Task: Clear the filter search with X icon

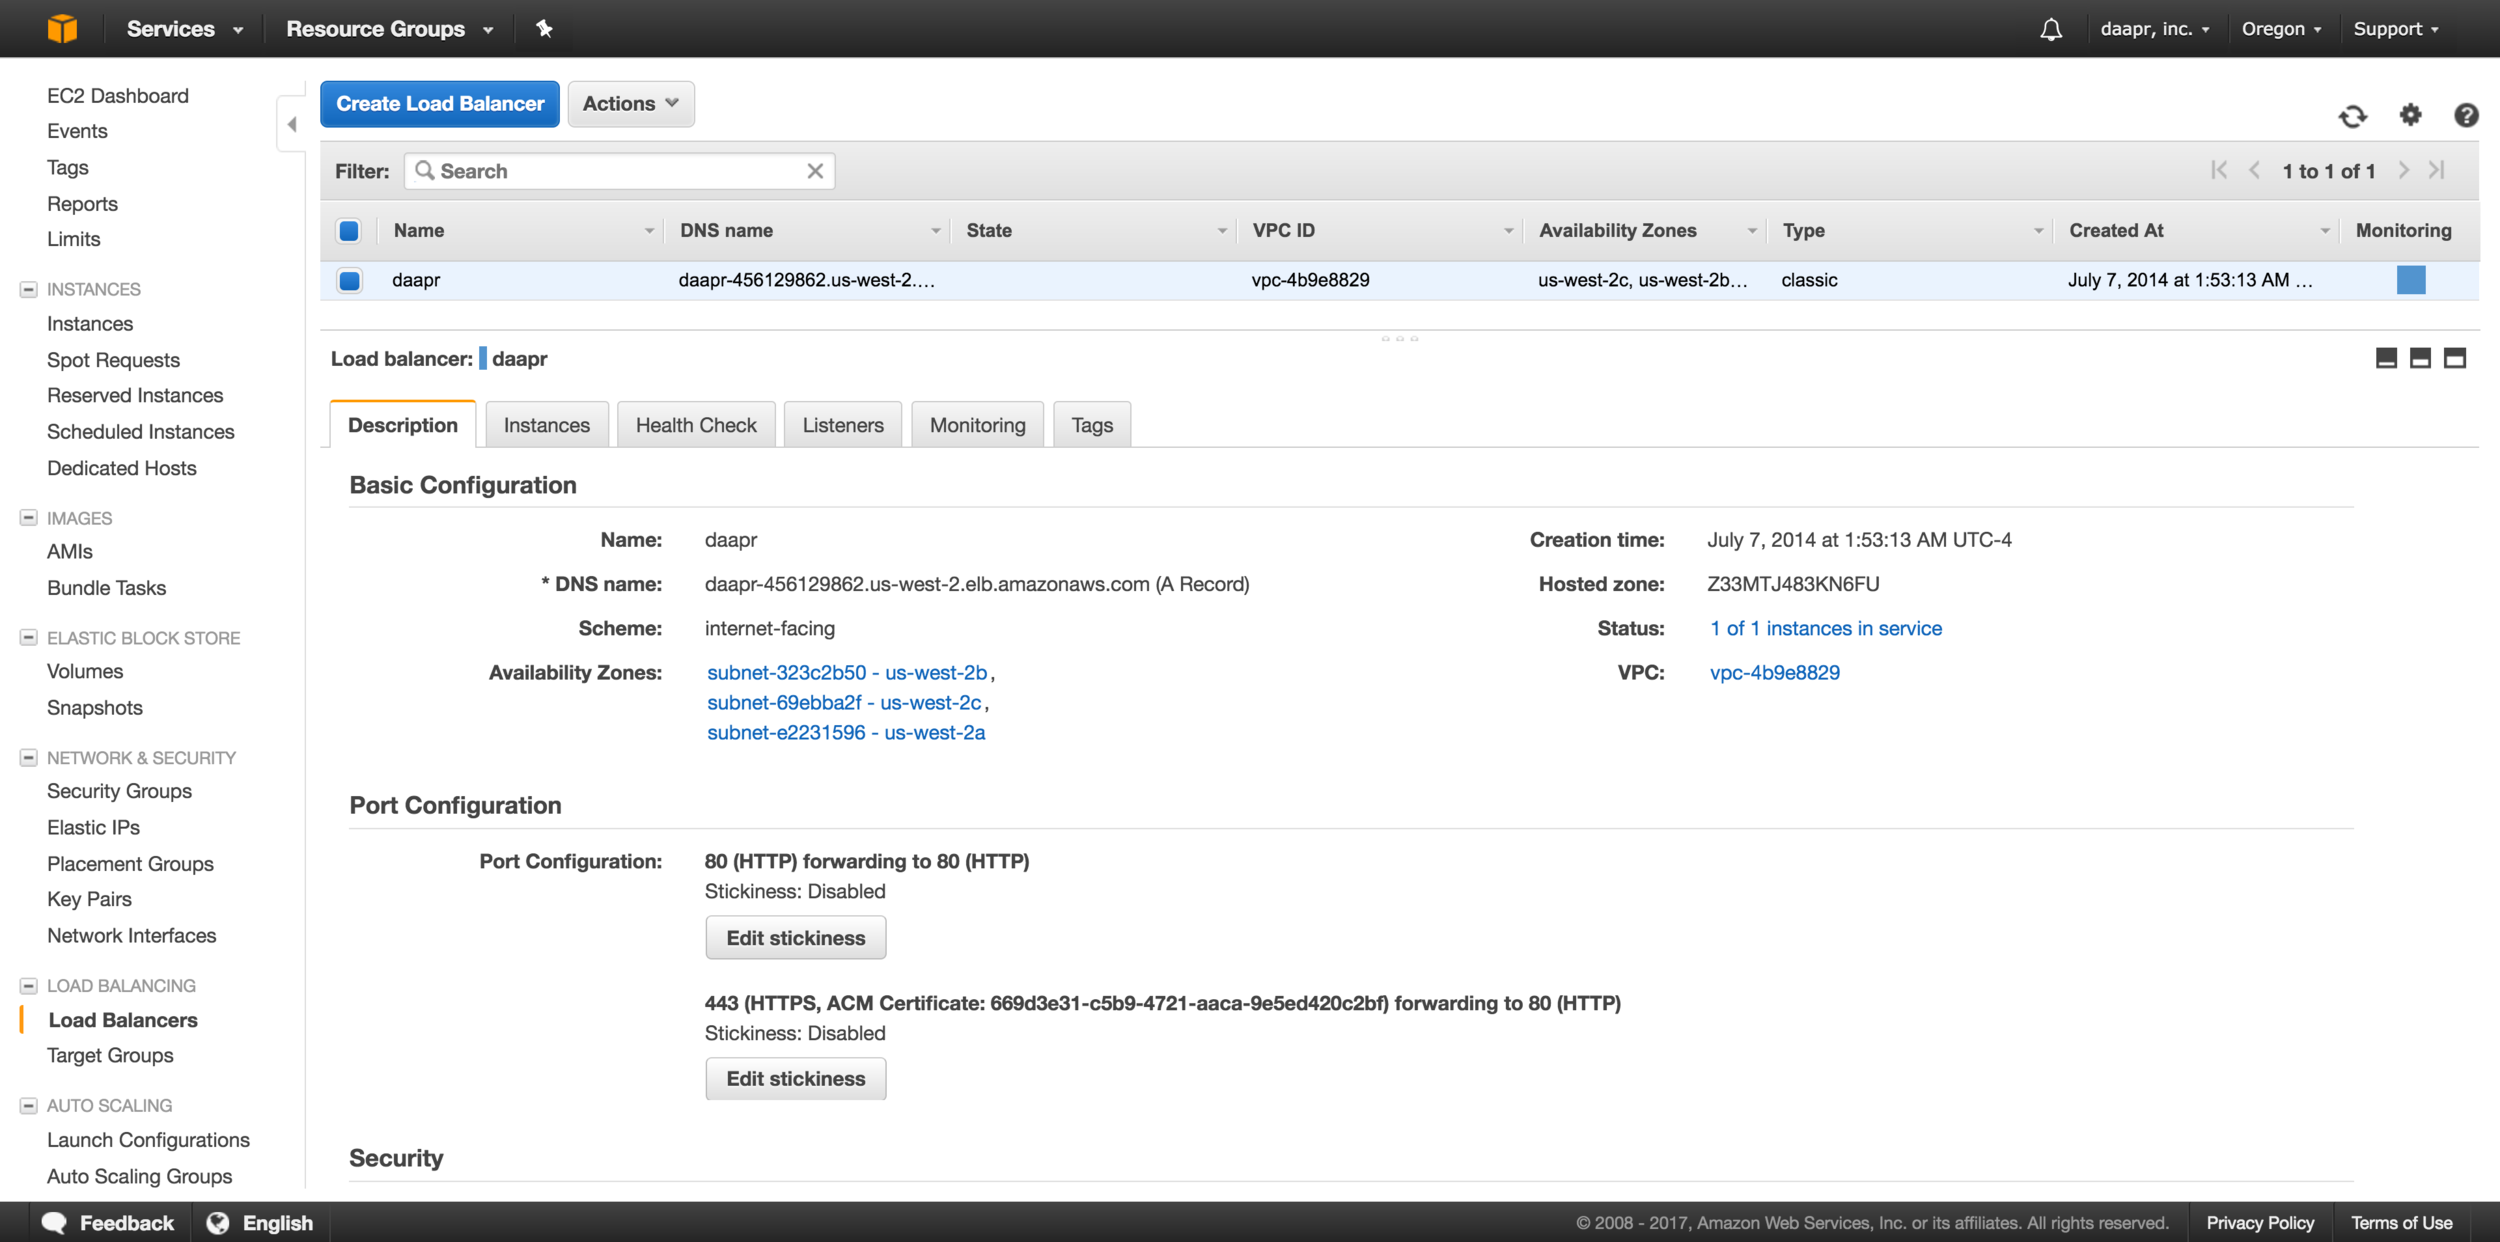Action: (x=815, y=171)
